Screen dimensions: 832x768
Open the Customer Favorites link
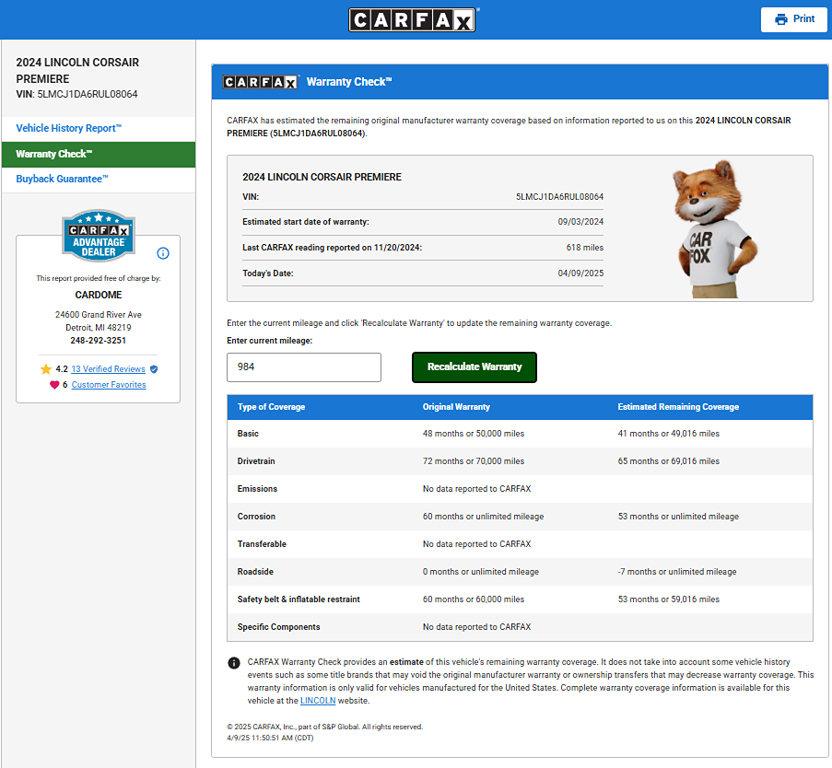(x=108, y=385)
